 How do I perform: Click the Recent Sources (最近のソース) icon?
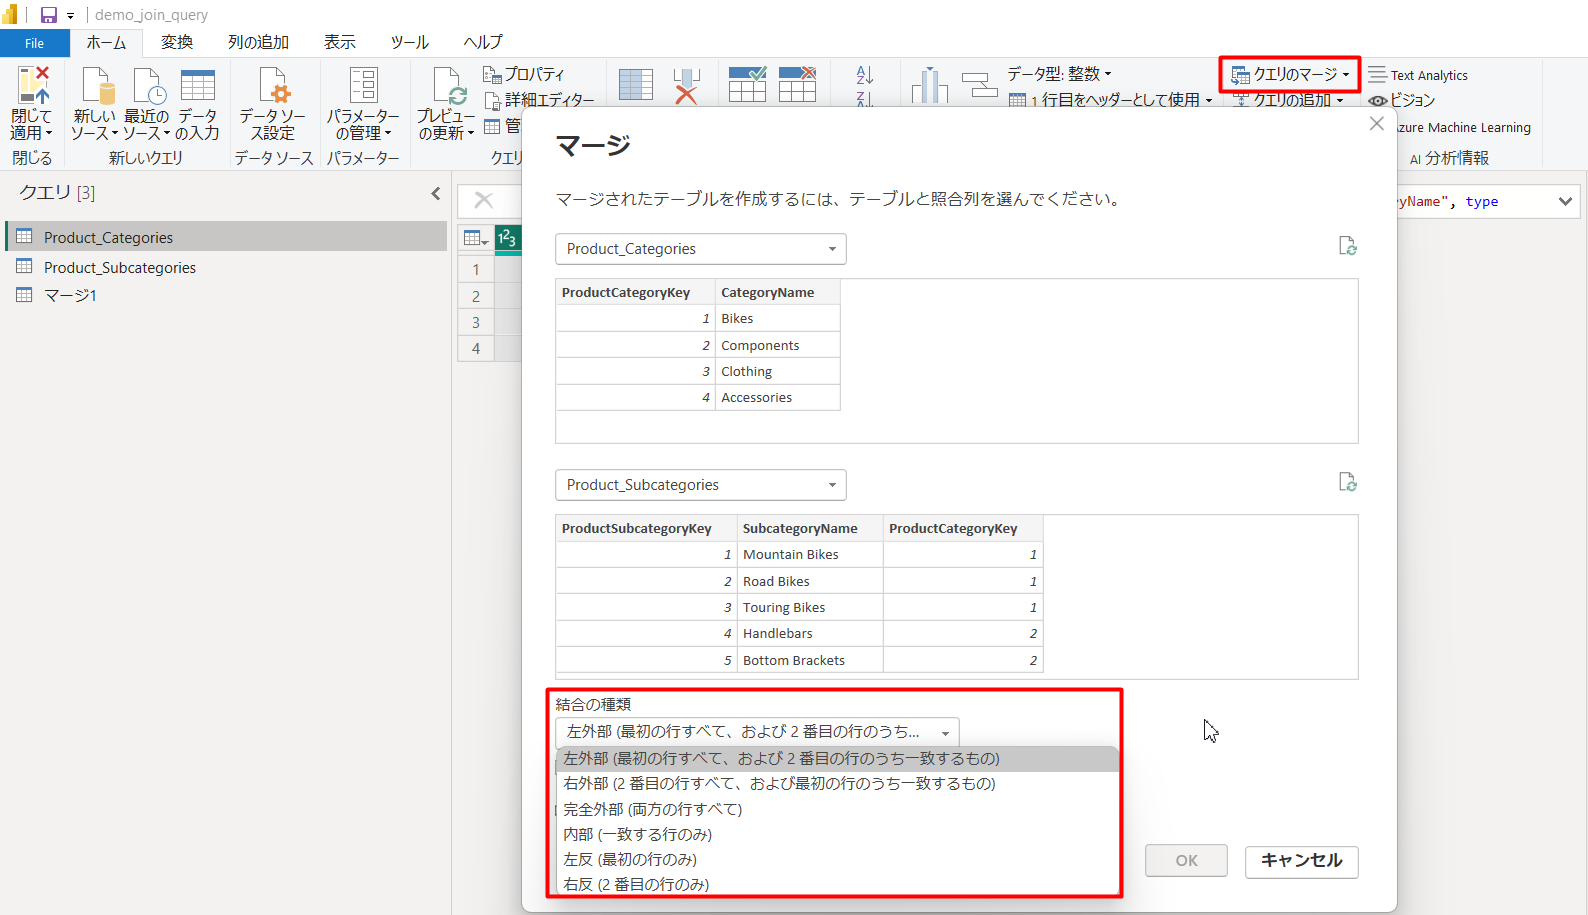[146, 87]
